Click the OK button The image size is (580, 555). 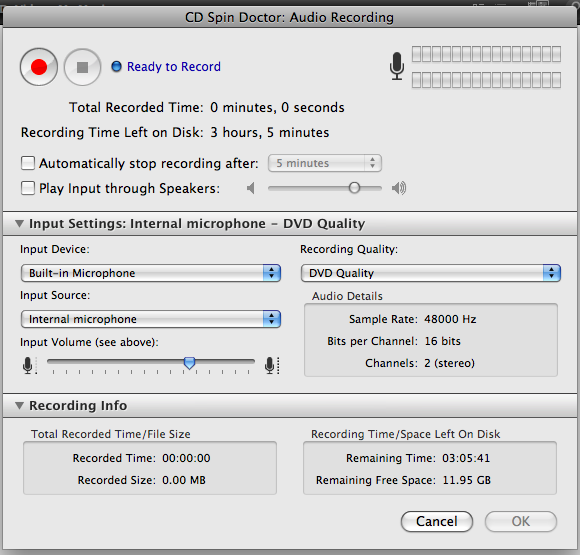click(x=520, y=521)
